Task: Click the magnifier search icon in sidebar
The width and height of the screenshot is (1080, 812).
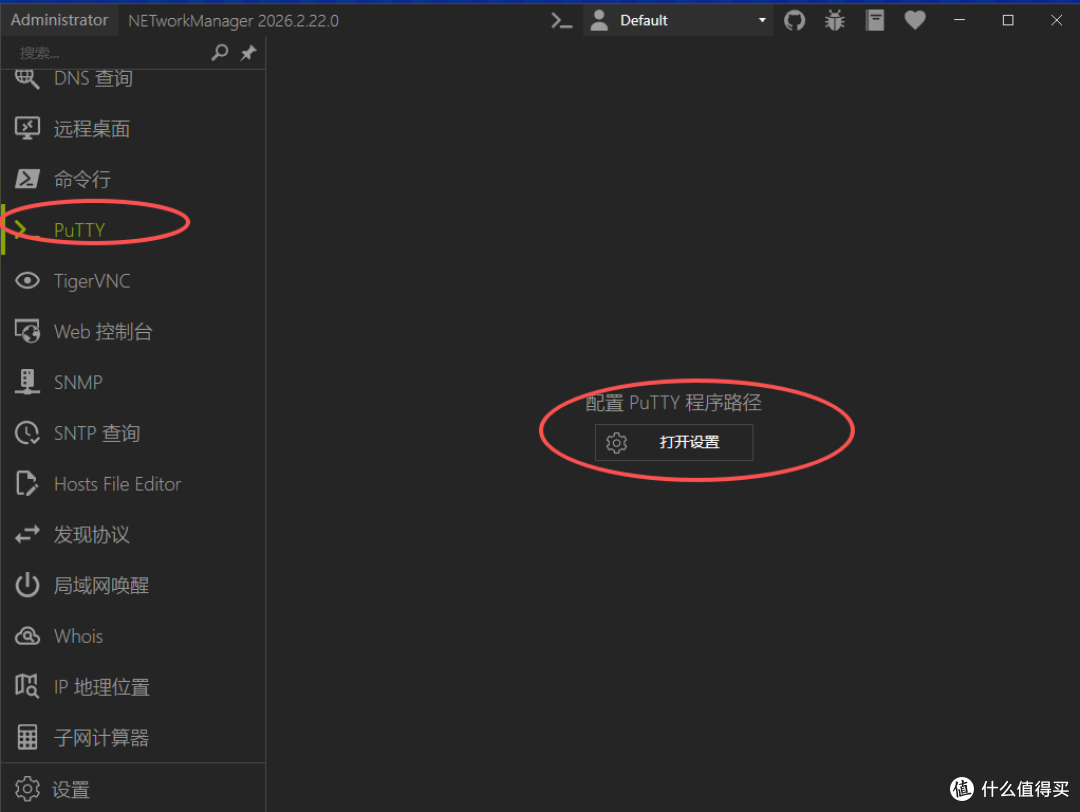Action: coord(220,52)
